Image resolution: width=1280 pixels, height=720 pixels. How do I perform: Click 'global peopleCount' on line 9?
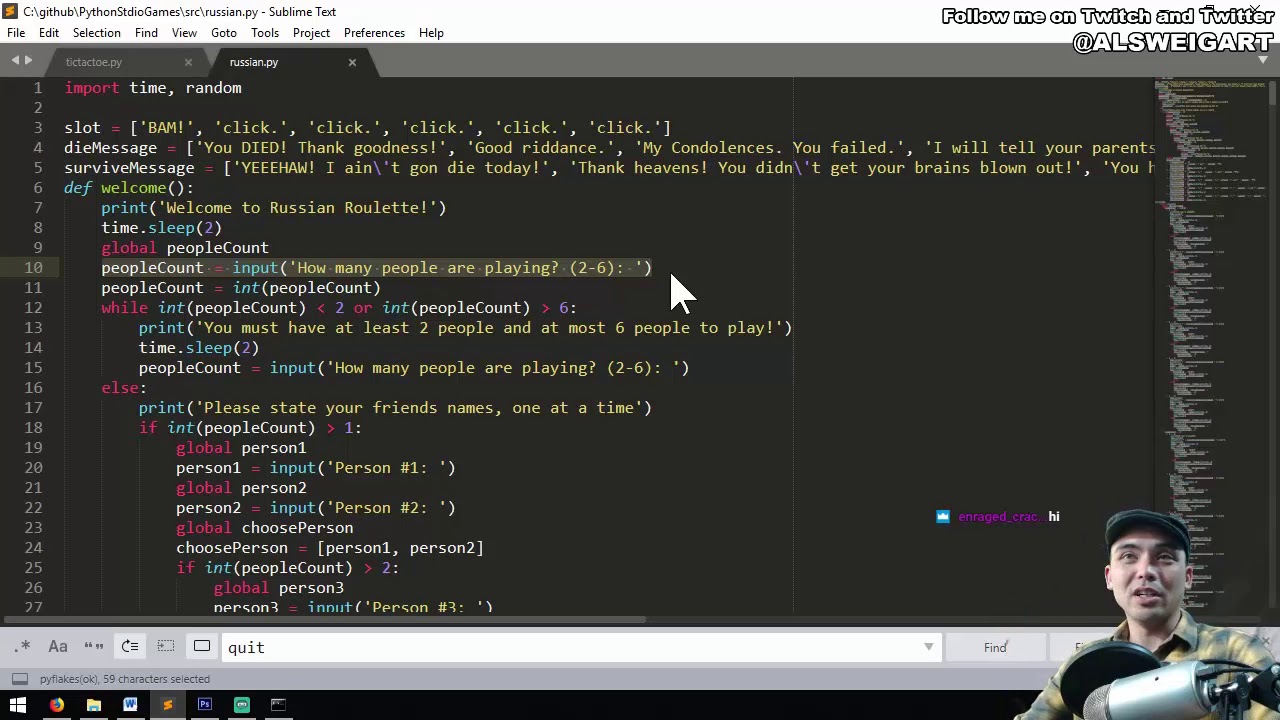coord(185,248)
